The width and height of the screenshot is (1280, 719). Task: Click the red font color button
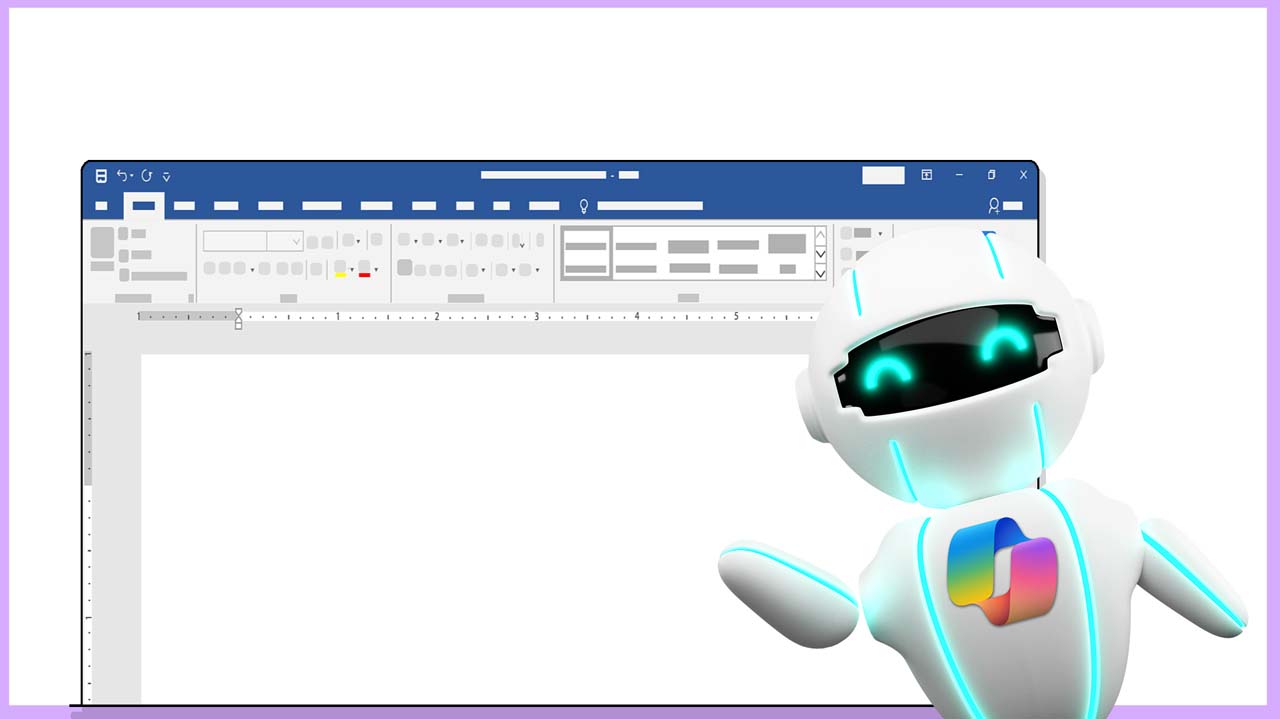click(x=364, y=269)
